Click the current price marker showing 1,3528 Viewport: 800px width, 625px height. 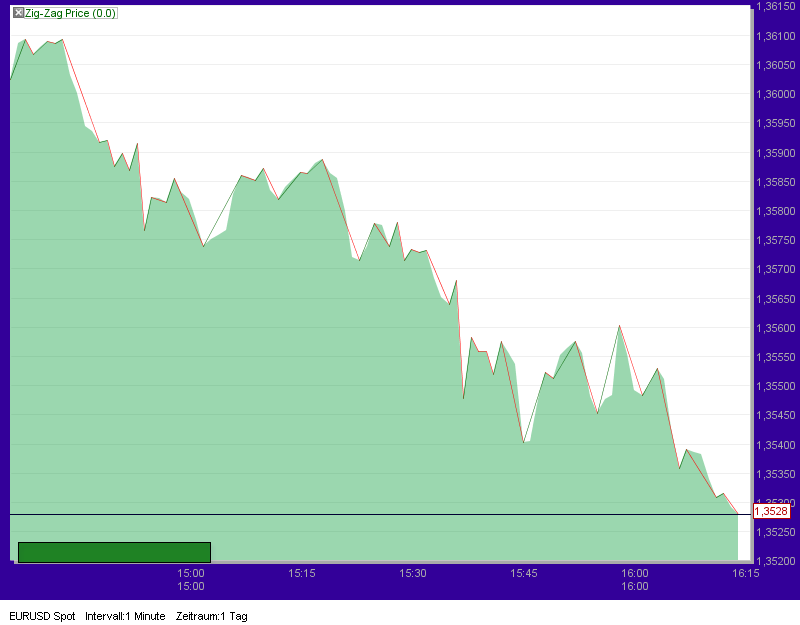[x=770, y=510]
